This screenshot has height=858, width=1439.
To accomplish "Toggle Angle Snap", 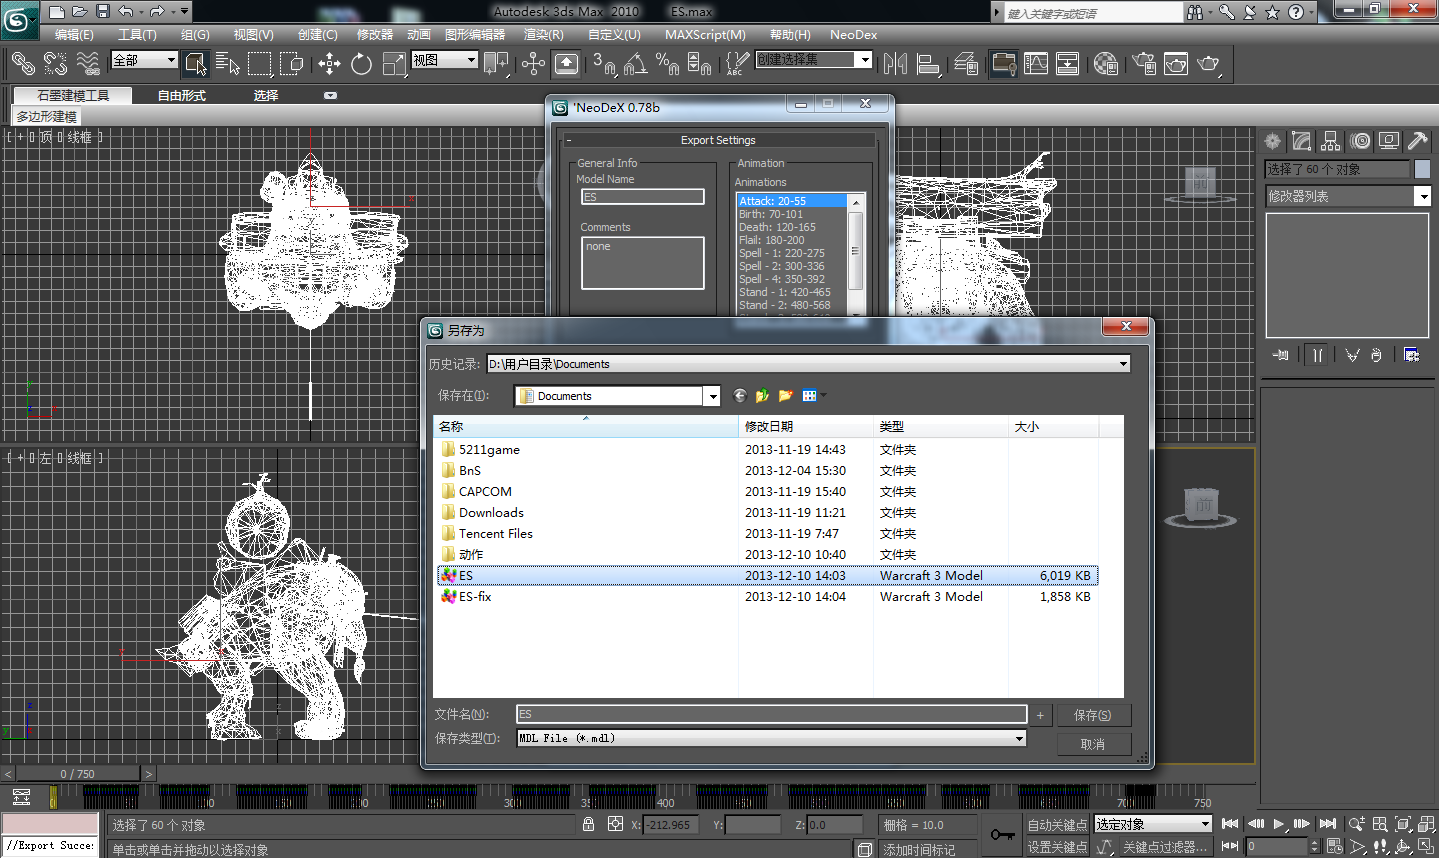I will 636,64.
